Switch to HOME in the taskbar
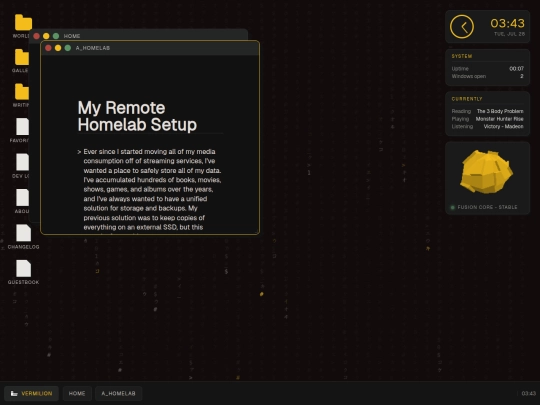Image resolution: width=540 pixels, height=405 pixels. click(x=77, y=393)
